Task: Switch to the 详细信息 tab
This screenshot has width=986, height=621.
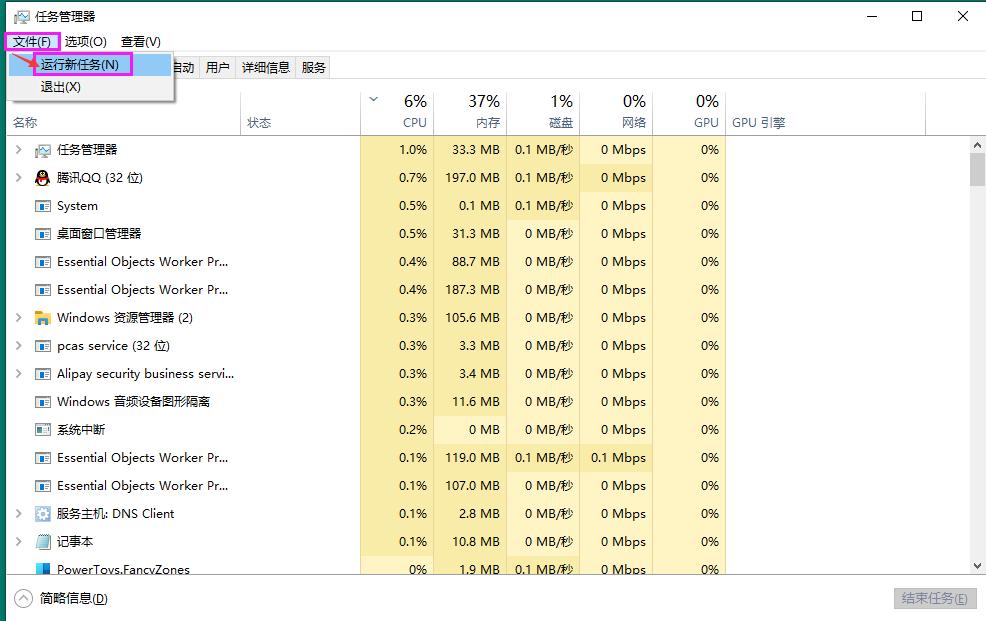Action: (x=265, y=68)
